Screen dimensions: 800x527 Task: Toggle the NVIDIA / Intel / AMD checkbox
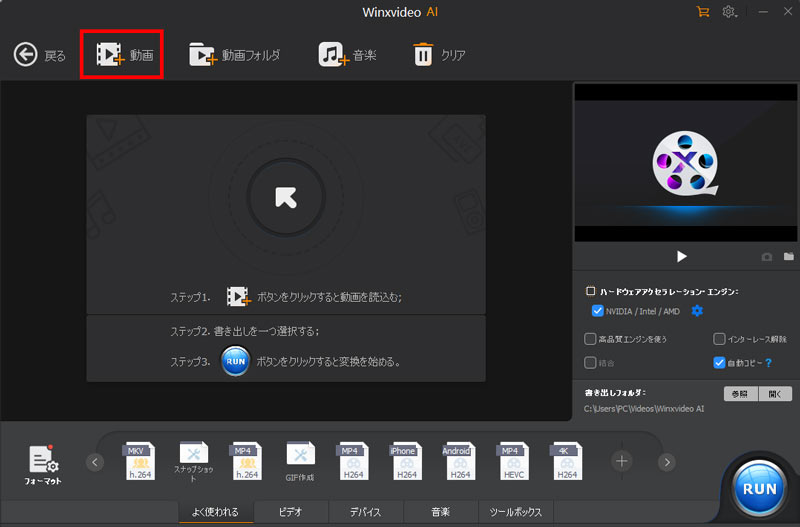597,311
